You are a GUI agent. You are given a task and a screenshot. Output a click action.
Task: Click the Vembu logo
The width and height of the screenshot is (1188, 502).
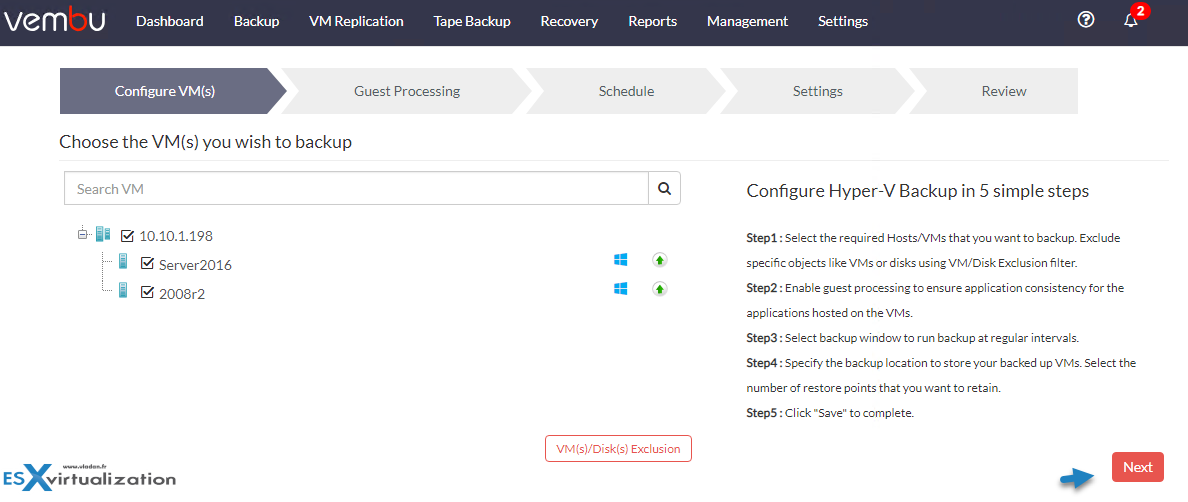click(x=55, y=20)
